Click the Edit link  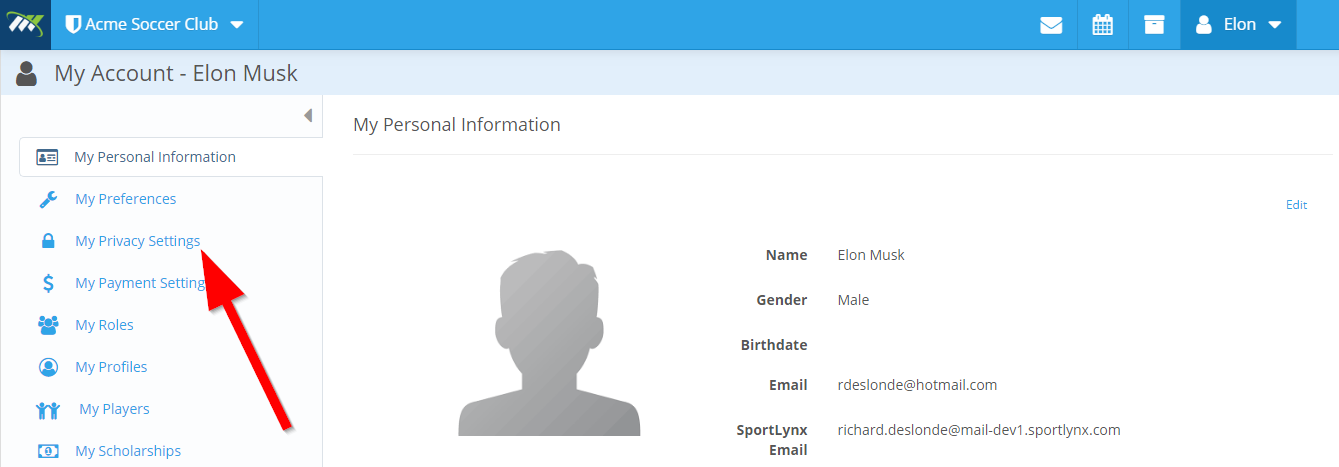click(x=1296, y=205)
